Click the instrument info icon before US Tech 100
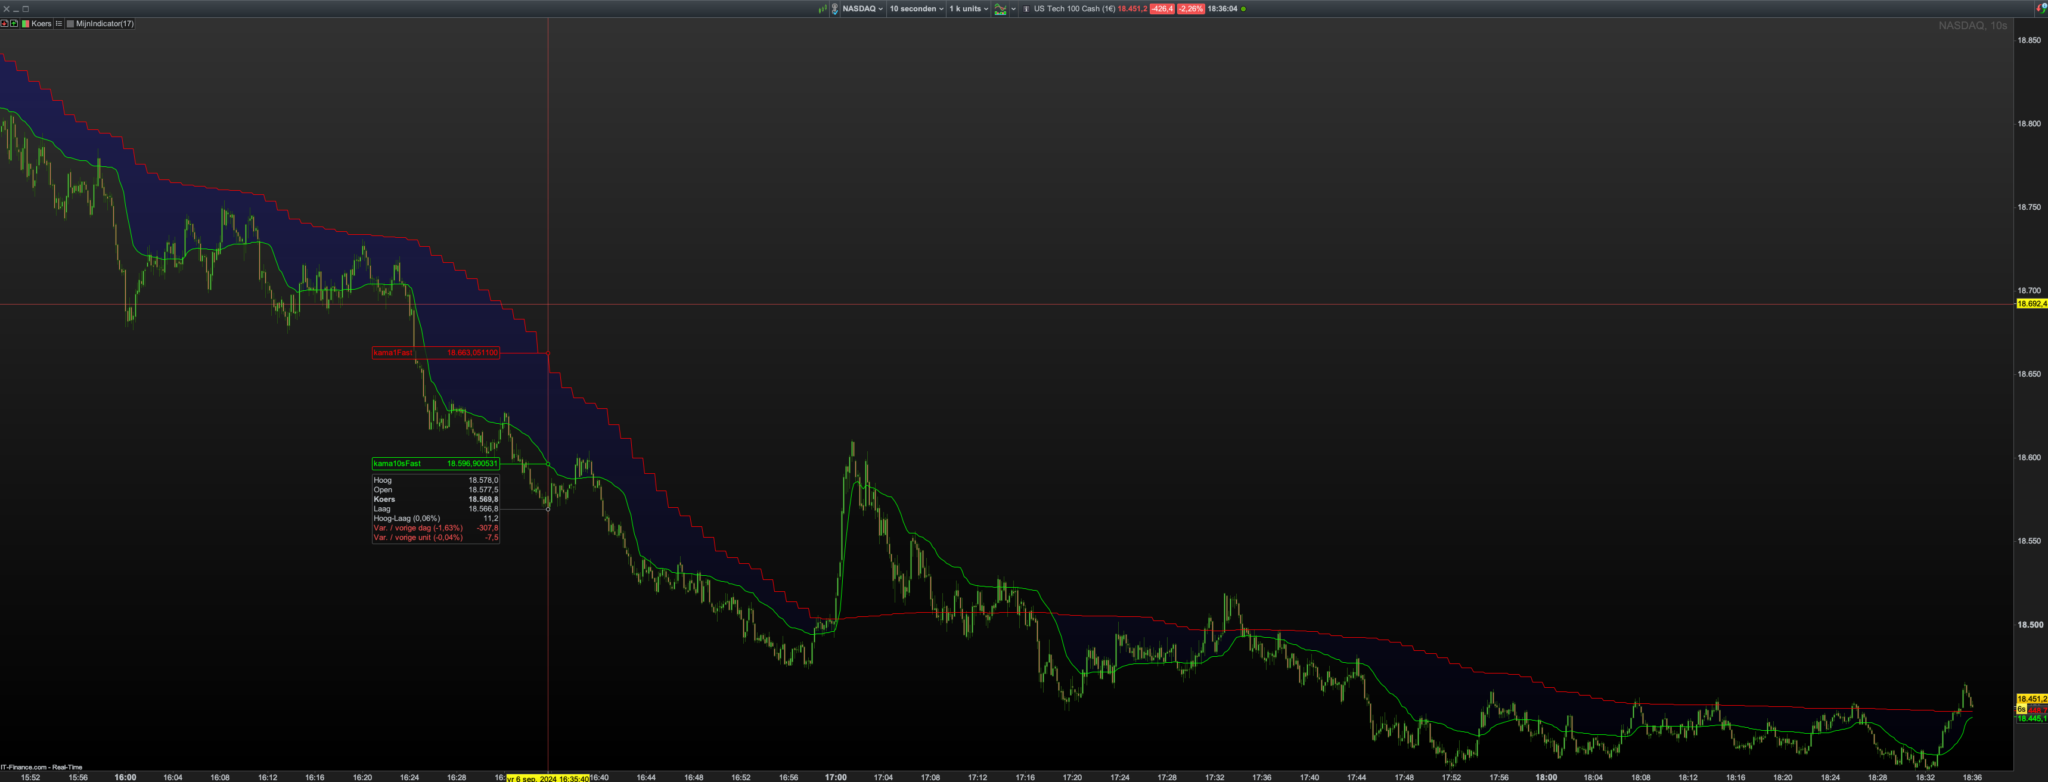This screenshot has width=2048, height=782. [1026, 9]
